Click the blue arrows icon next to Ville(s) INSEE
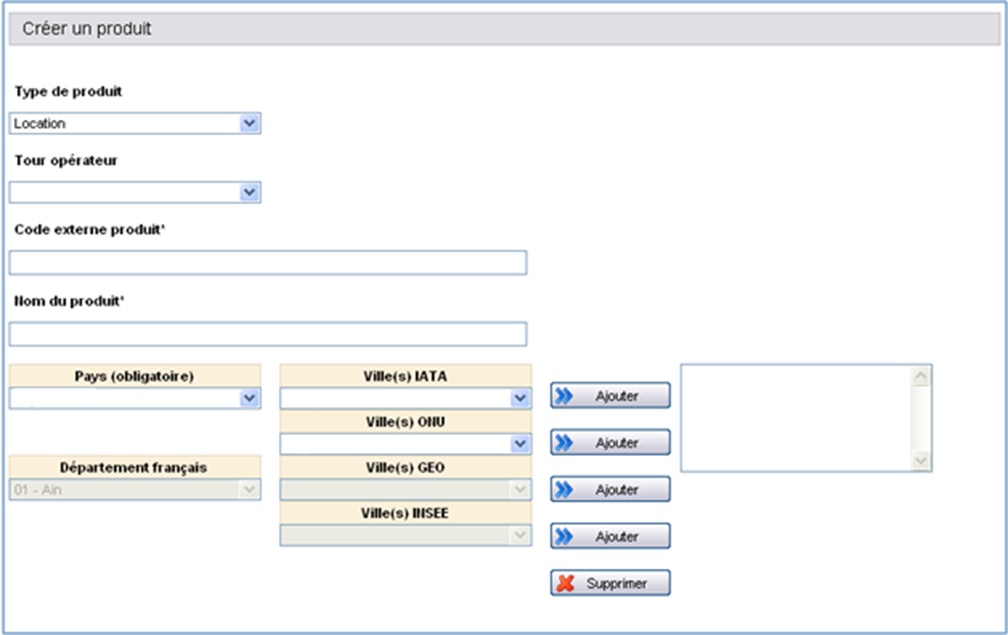 565,537
